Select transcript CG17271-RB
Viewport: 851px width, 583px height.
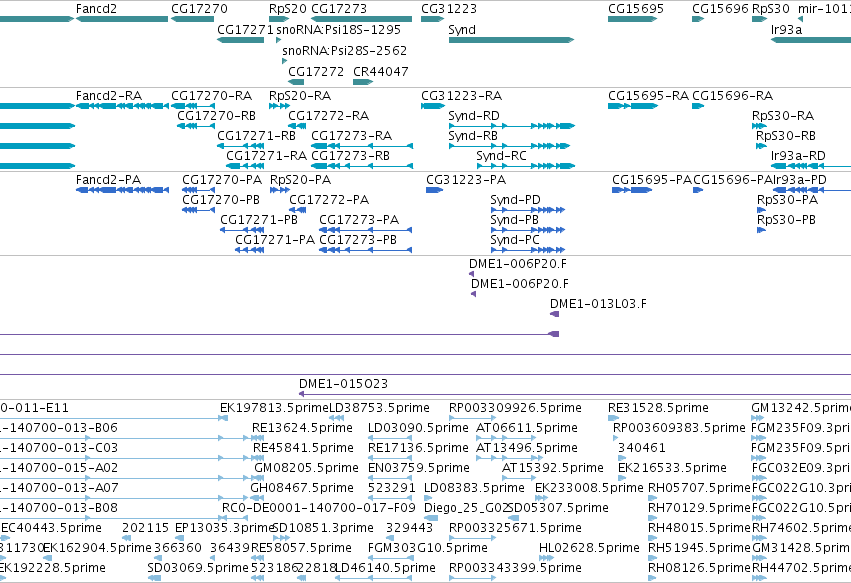(x=240, y=146)
